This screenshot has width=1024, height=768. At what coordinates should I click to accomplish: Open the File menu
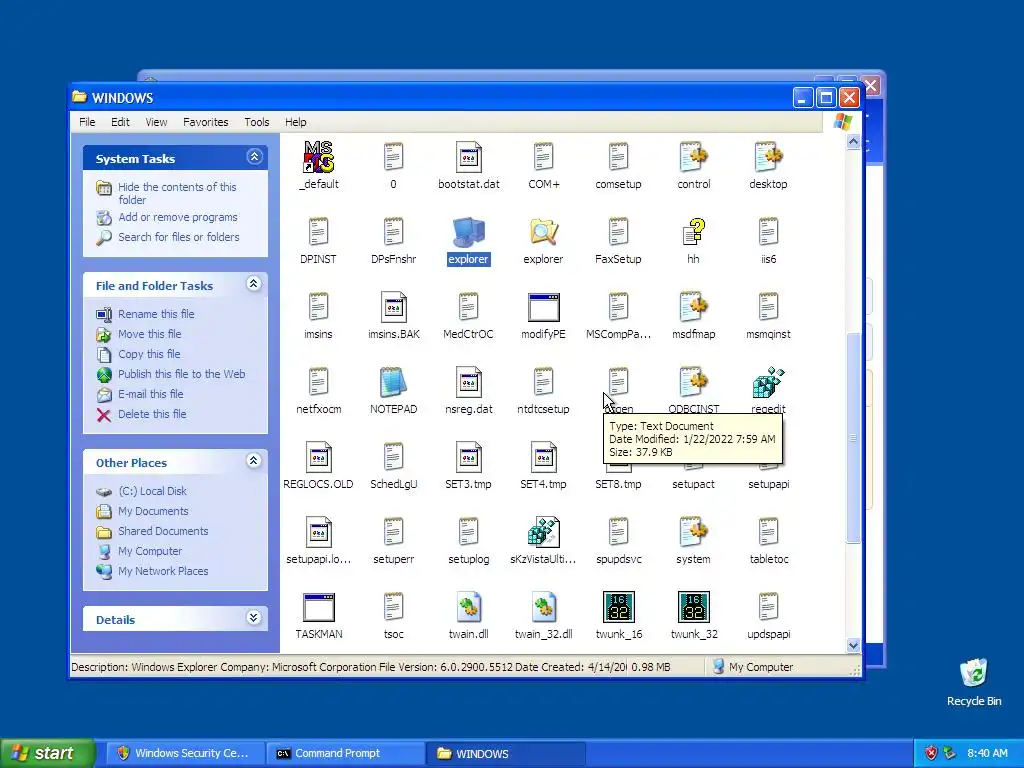tap(87, 122)
